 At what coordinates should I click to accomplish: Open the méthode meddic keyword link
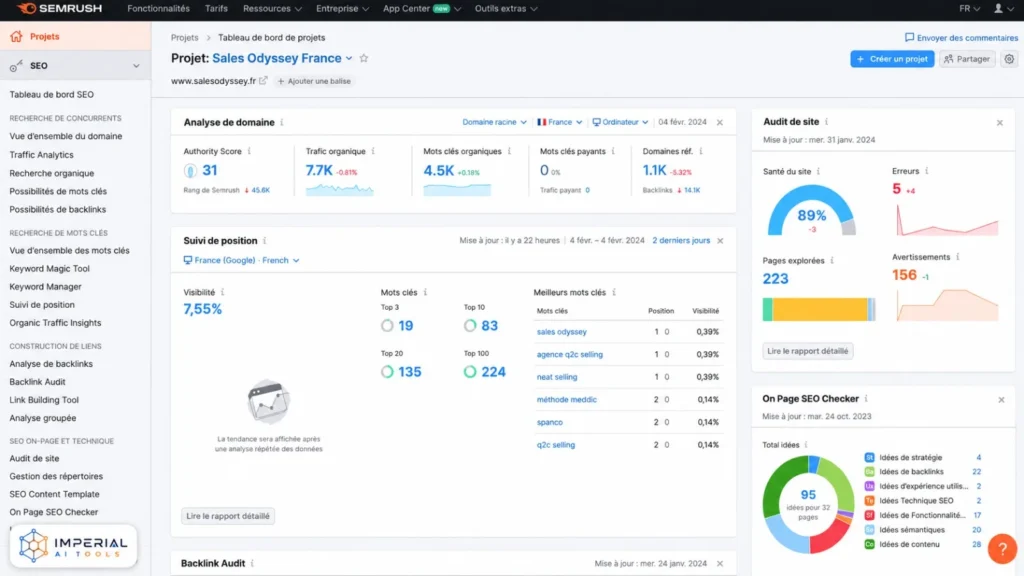click(566, 399)
